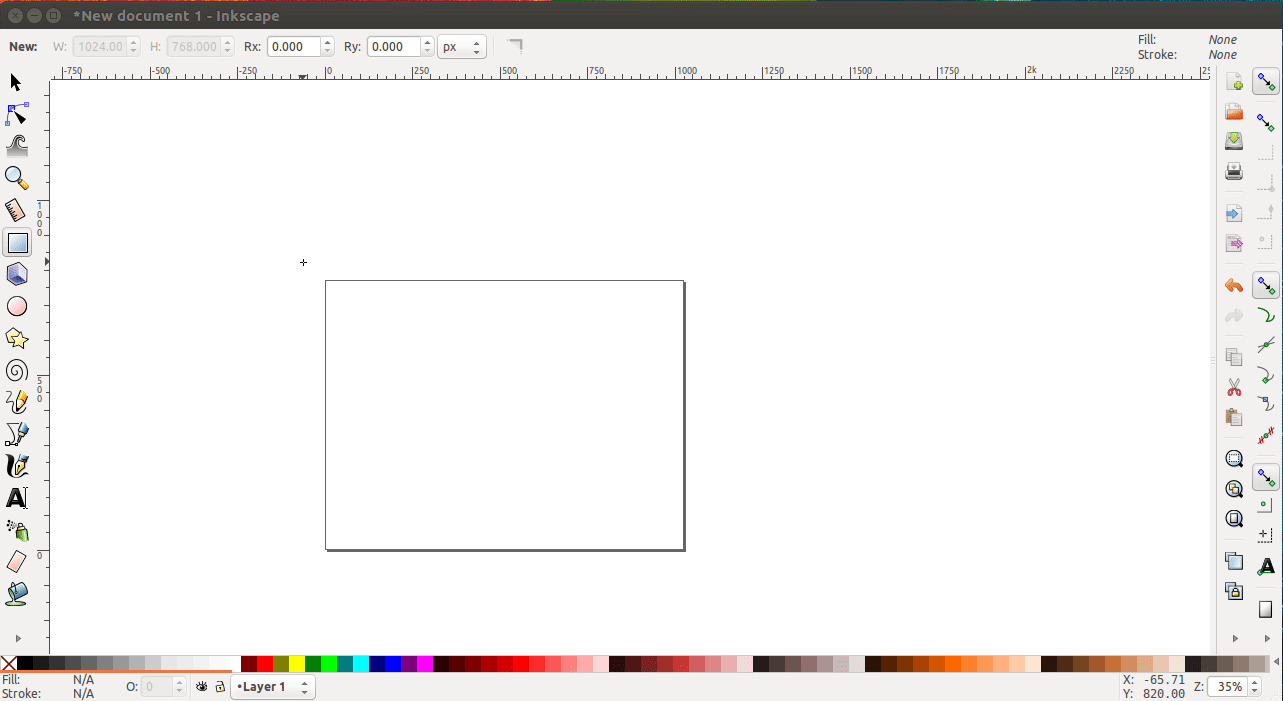This screenshot has width=1283, height=701.
Task: Pick the yellow palette swatch
Action: tap(297, 664)
